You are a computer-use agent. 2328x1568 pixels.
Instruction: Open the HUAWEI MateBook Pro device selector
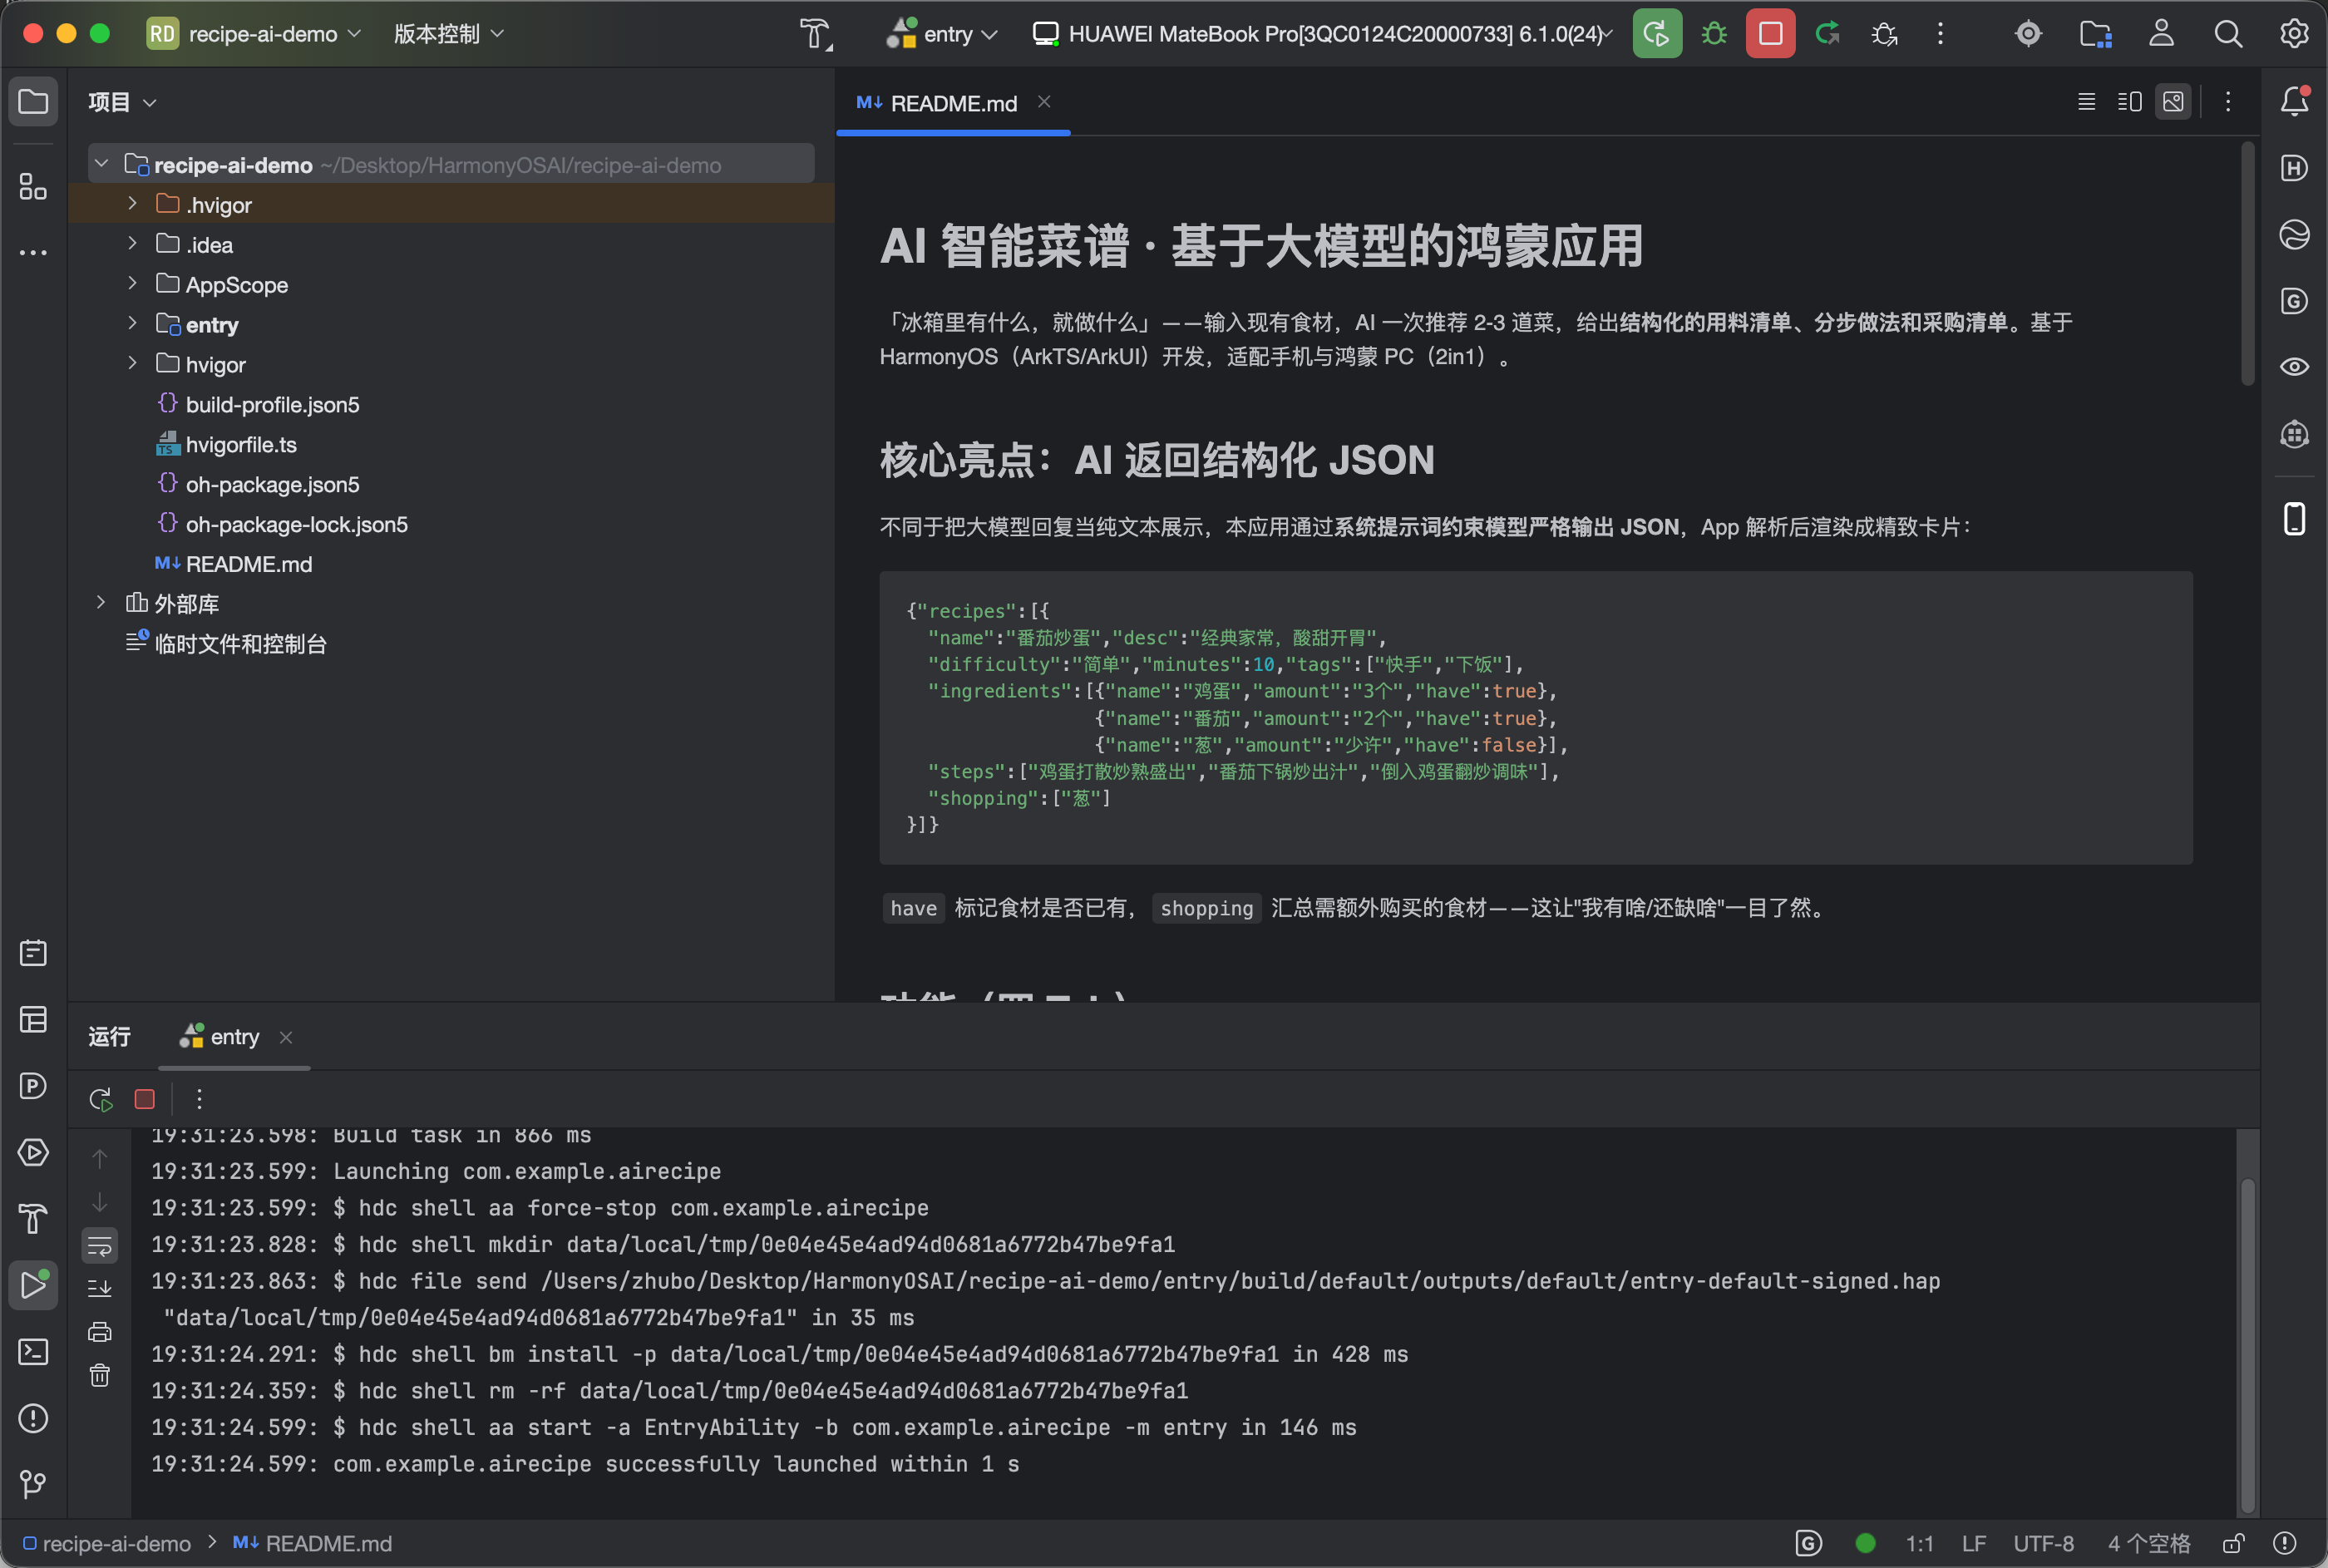(x=1322, y=34)
